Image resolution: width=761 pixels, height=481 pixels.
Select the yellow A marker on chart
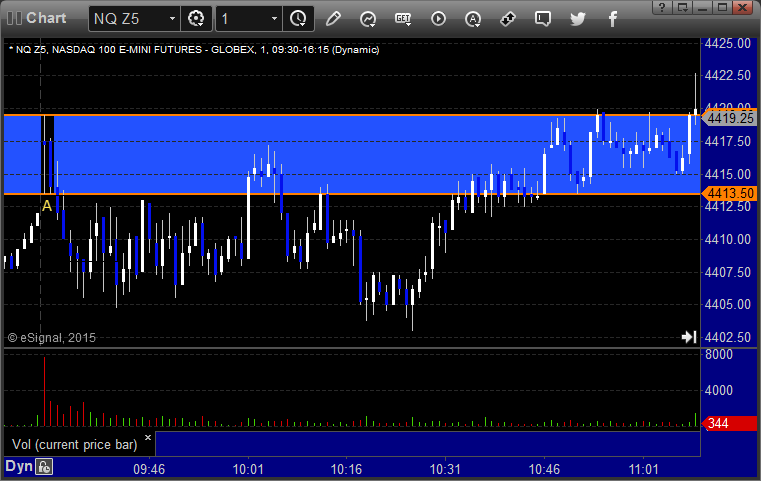[47, 206]
